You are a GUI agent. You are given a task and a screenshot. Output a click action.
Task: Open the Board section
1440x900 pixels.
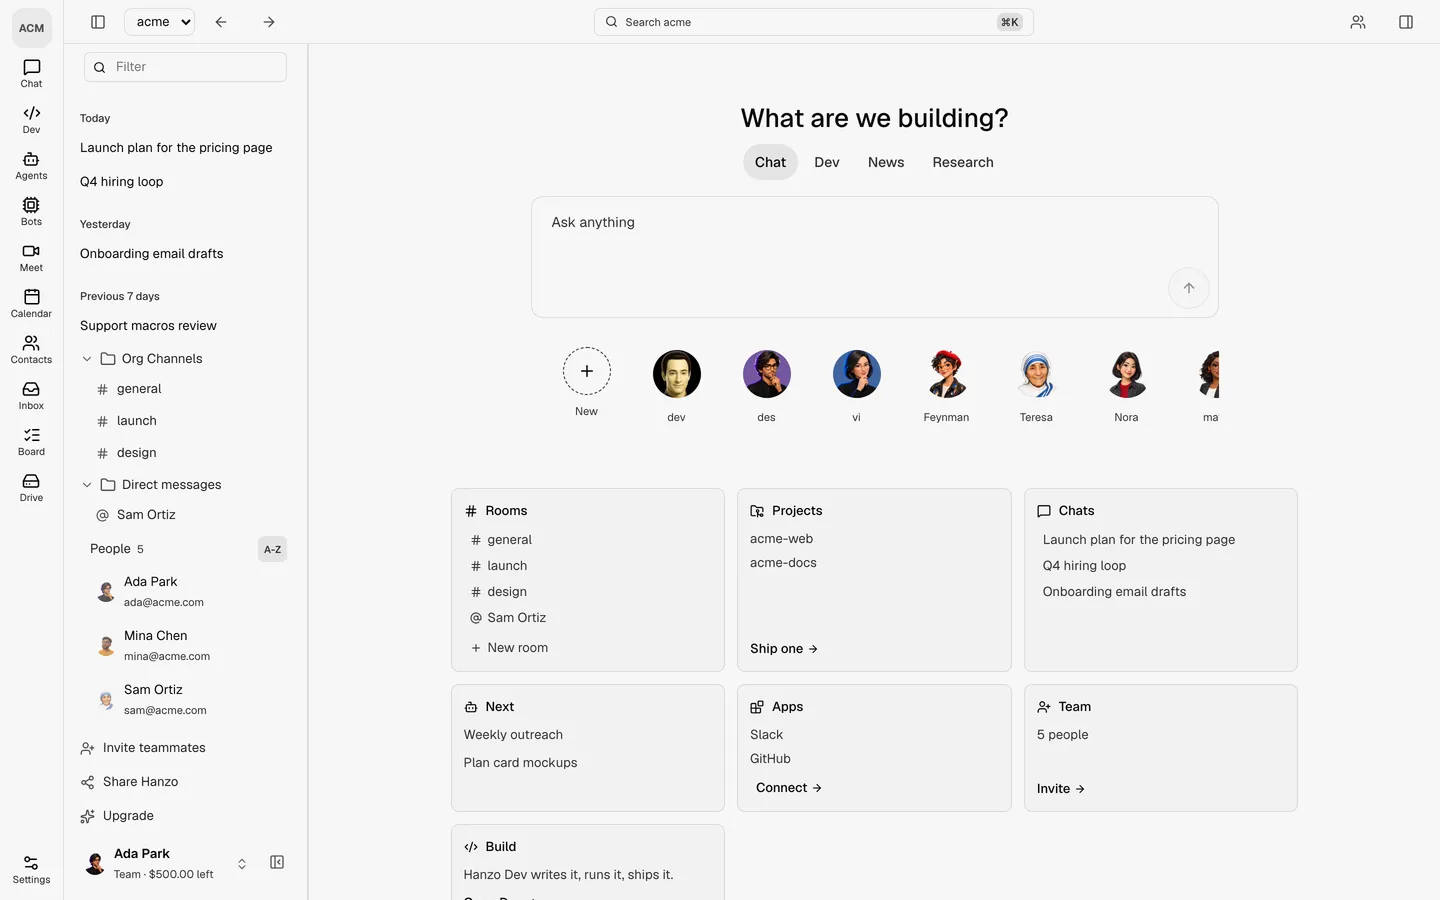[x=31, y=442]
